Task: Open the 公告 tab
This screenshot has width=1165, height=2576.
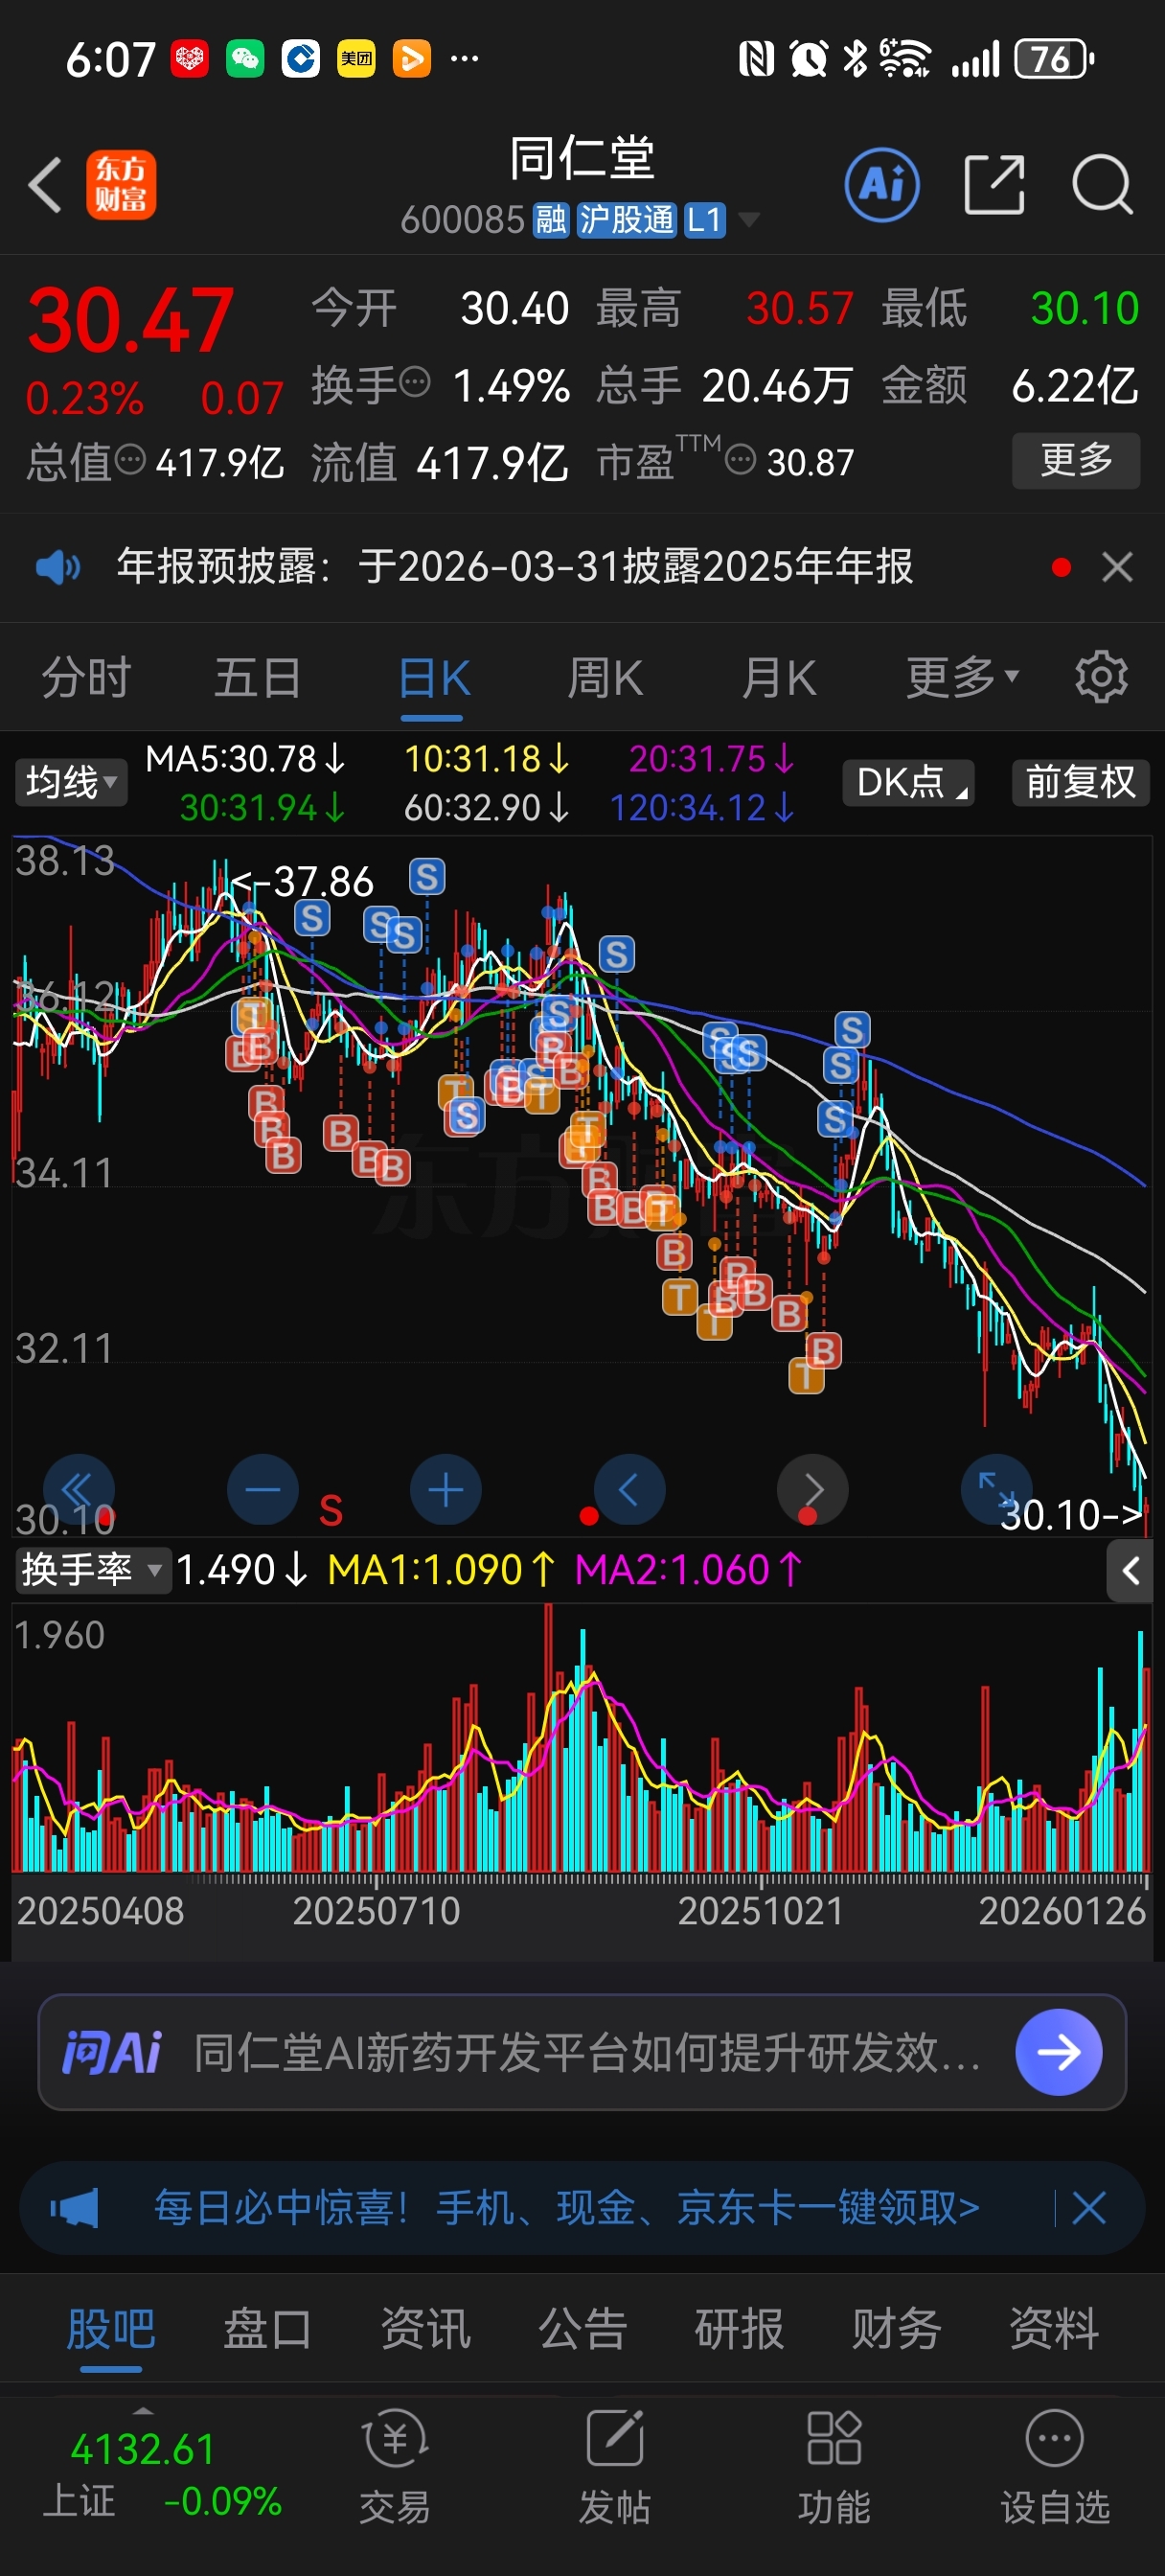Action: pyautogui.click(x=582, y=2328)
